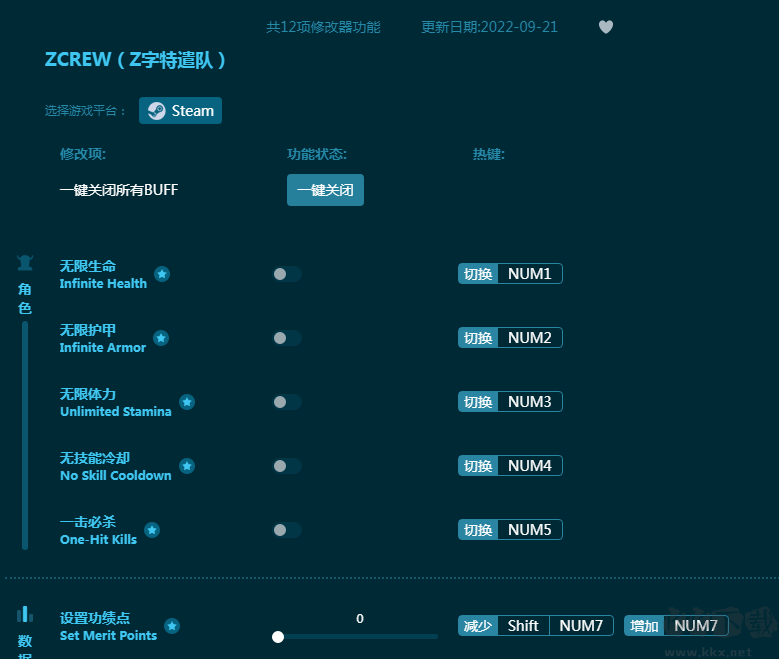Select the character category icon in sidebar
779x659 pixels.
(x=25, y=264)
